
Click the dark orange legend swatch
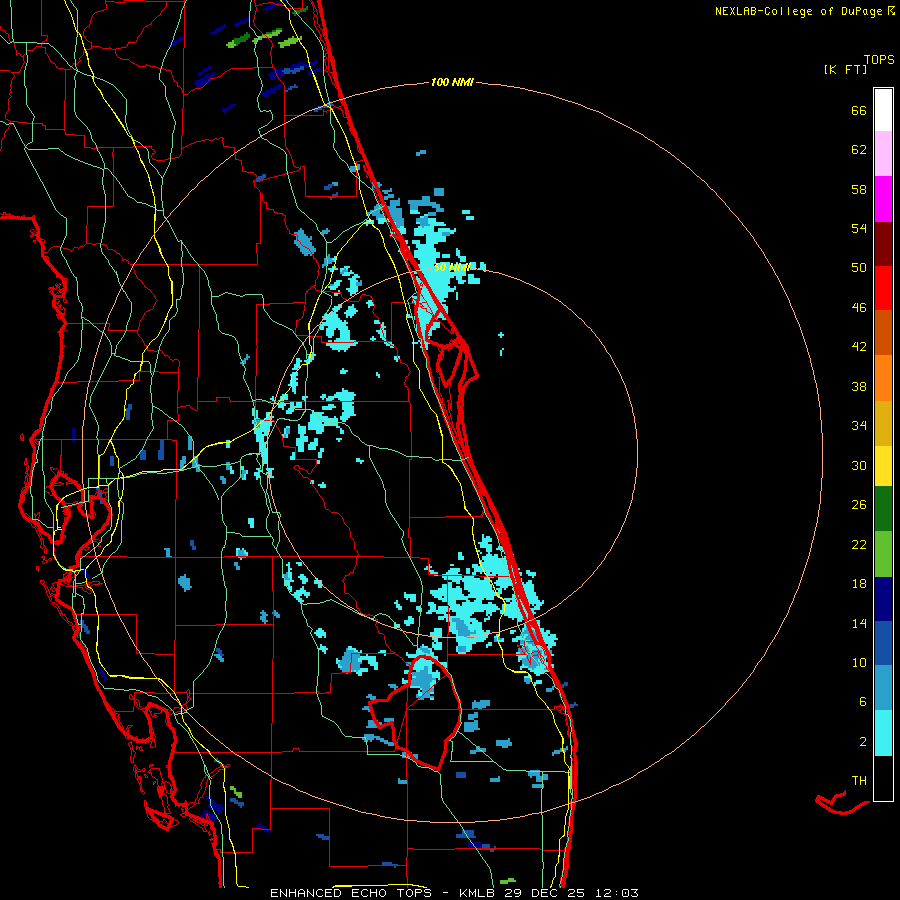[x=883, y=332]
